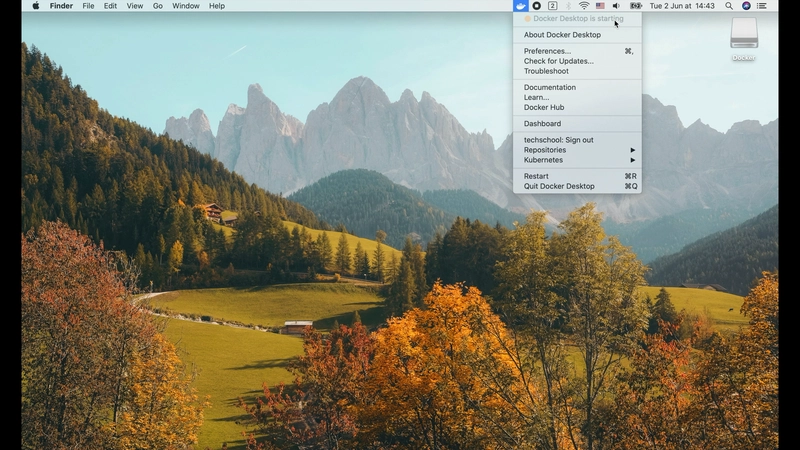The width and height of the screenshot is (800, 450).
Task: Choose About Docker Desktop
Action: click(577, 35)
